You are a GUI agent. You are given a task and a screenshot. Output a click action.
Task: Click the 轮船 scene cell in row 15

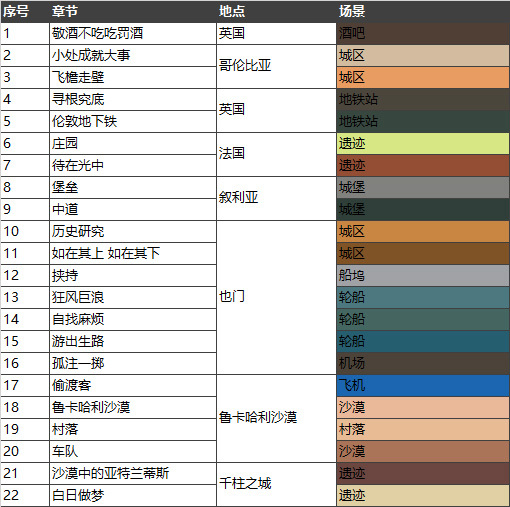pyautogui.click(x=423, y=341)
